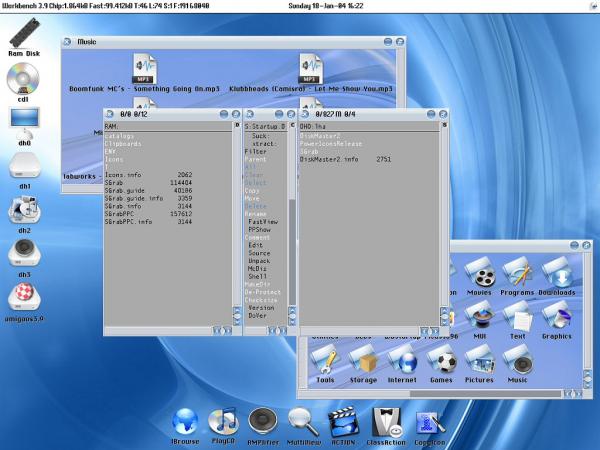
Task: Click the Filter command in command list
Action: 256,152
